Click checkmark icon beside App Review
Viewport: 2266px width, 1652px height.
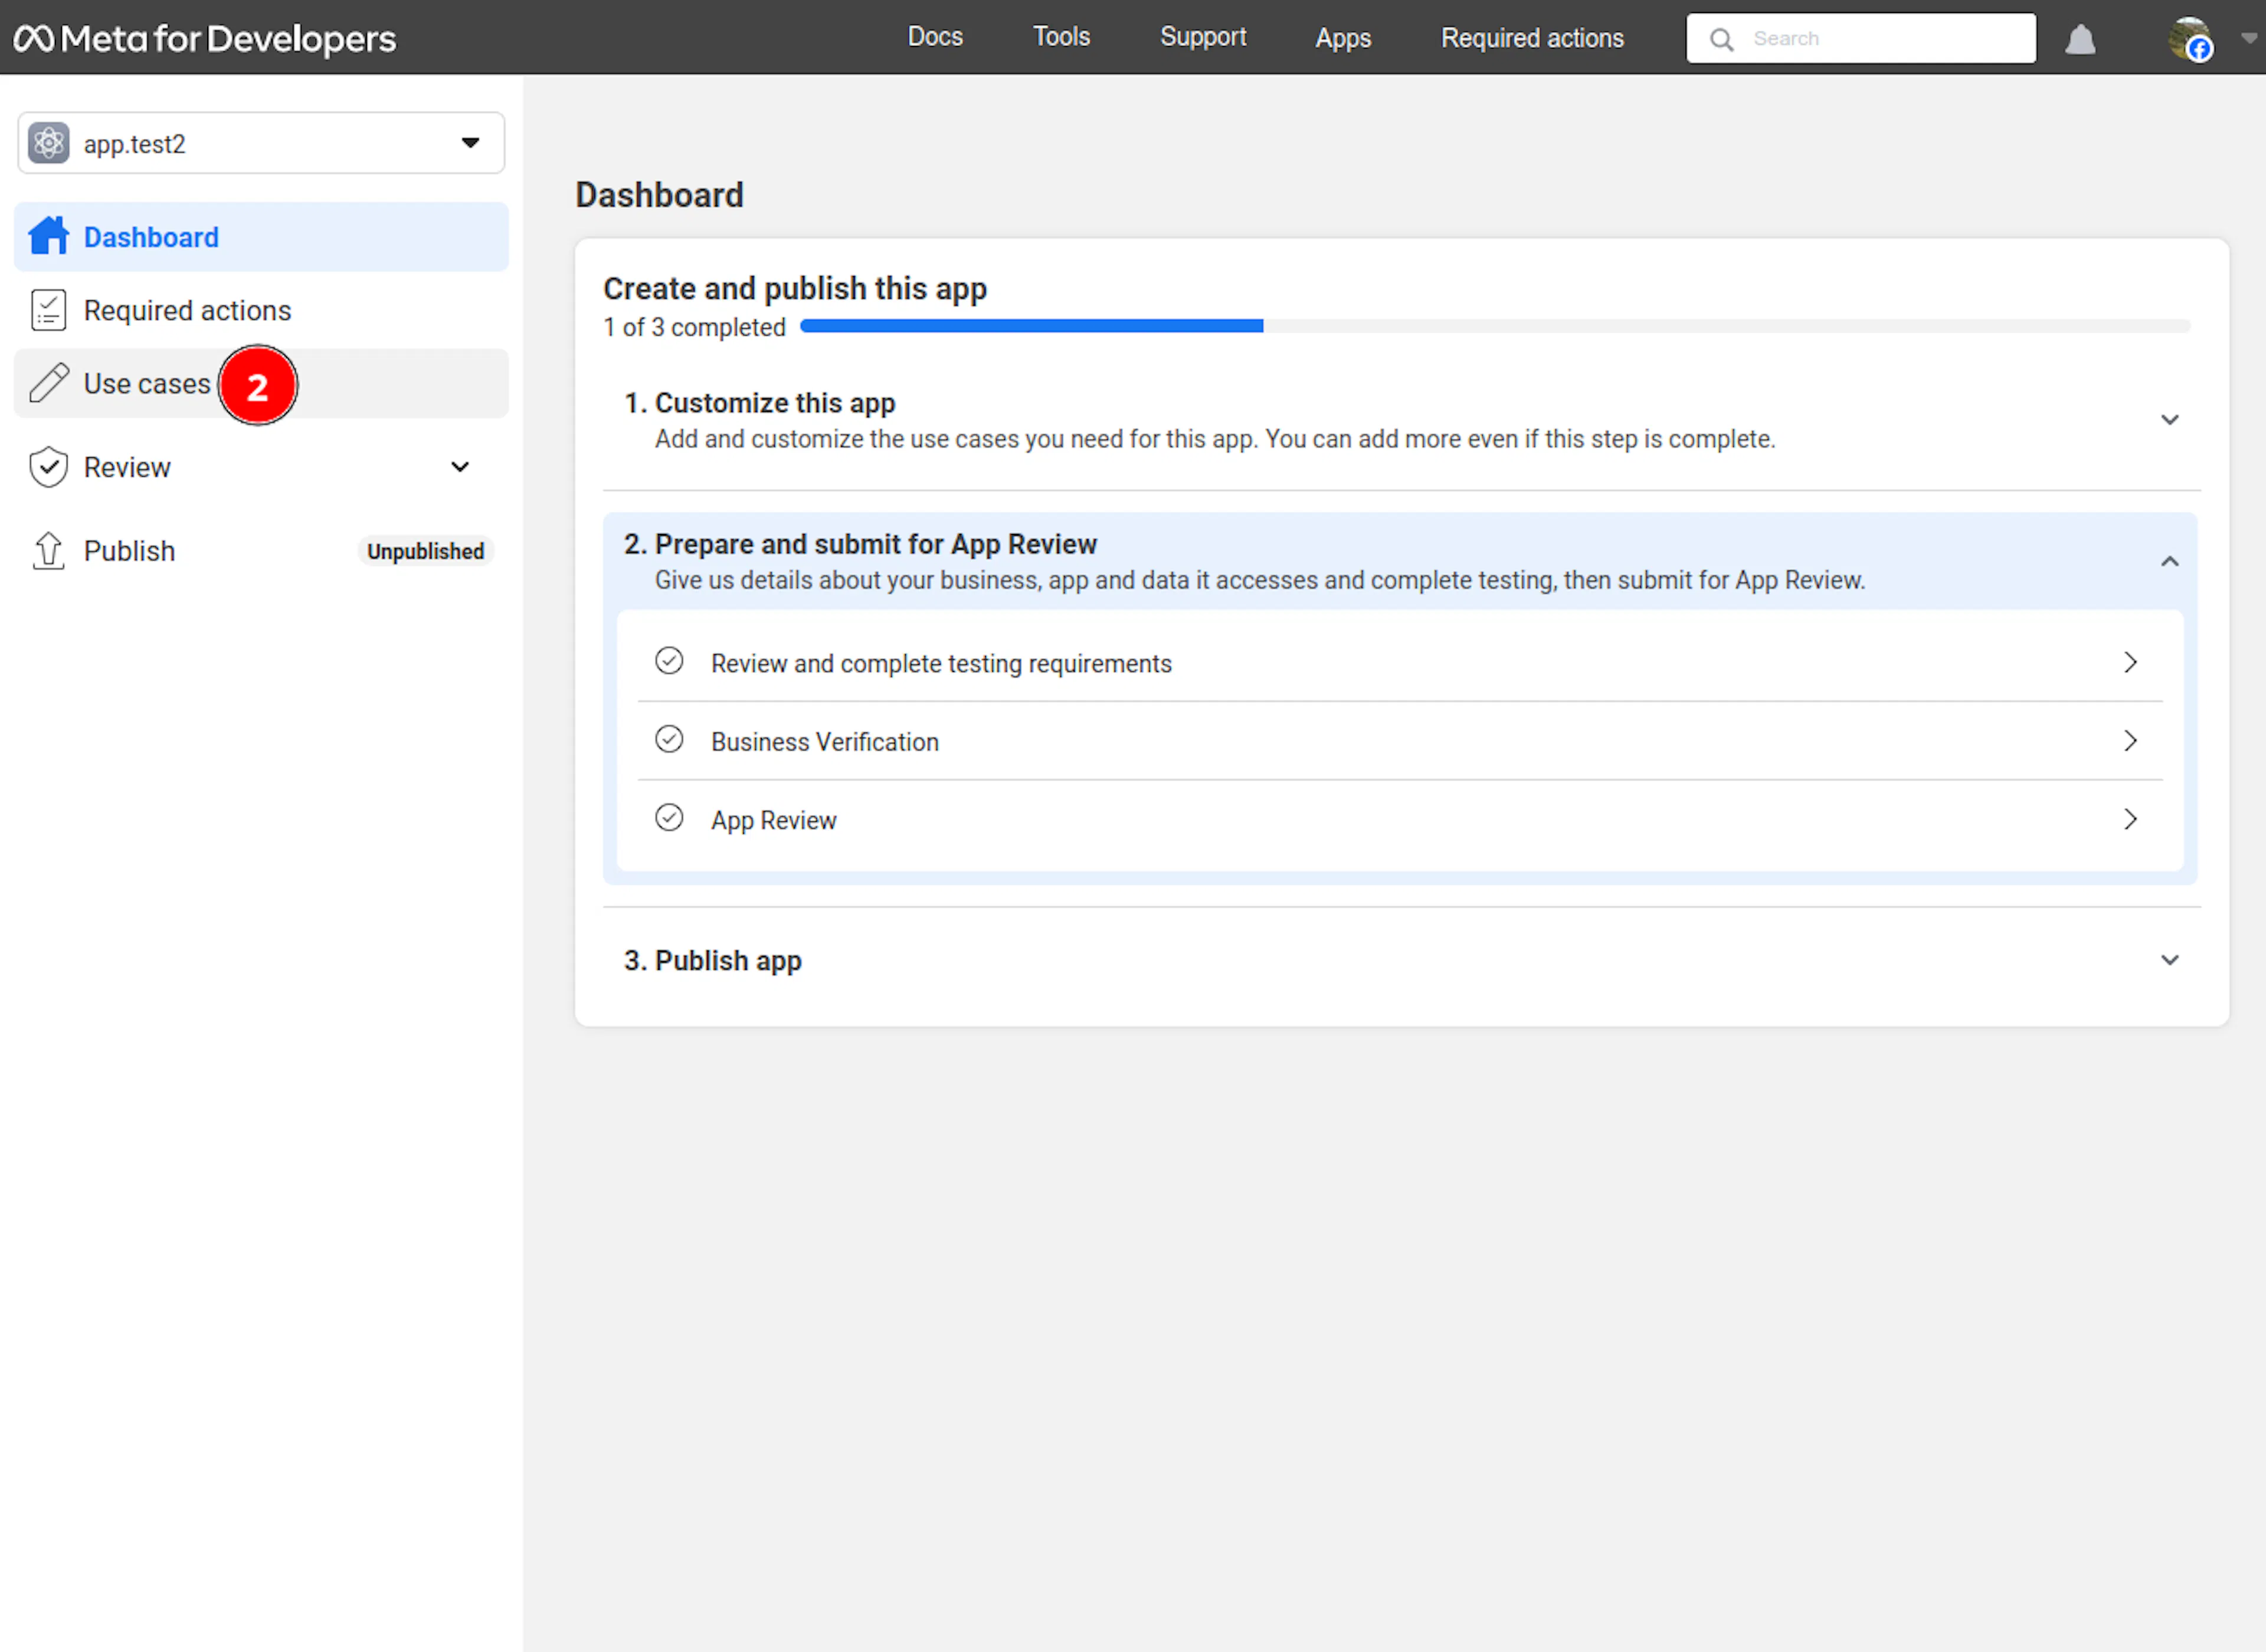click(669, 818)
